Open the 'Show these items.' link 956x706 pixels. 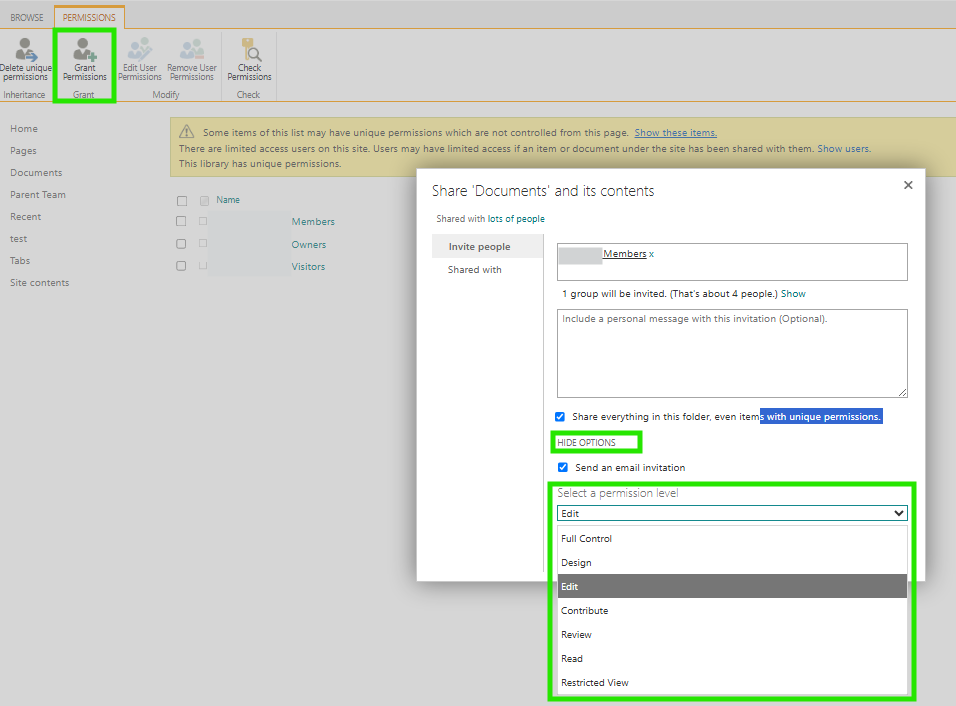(676, 133)
